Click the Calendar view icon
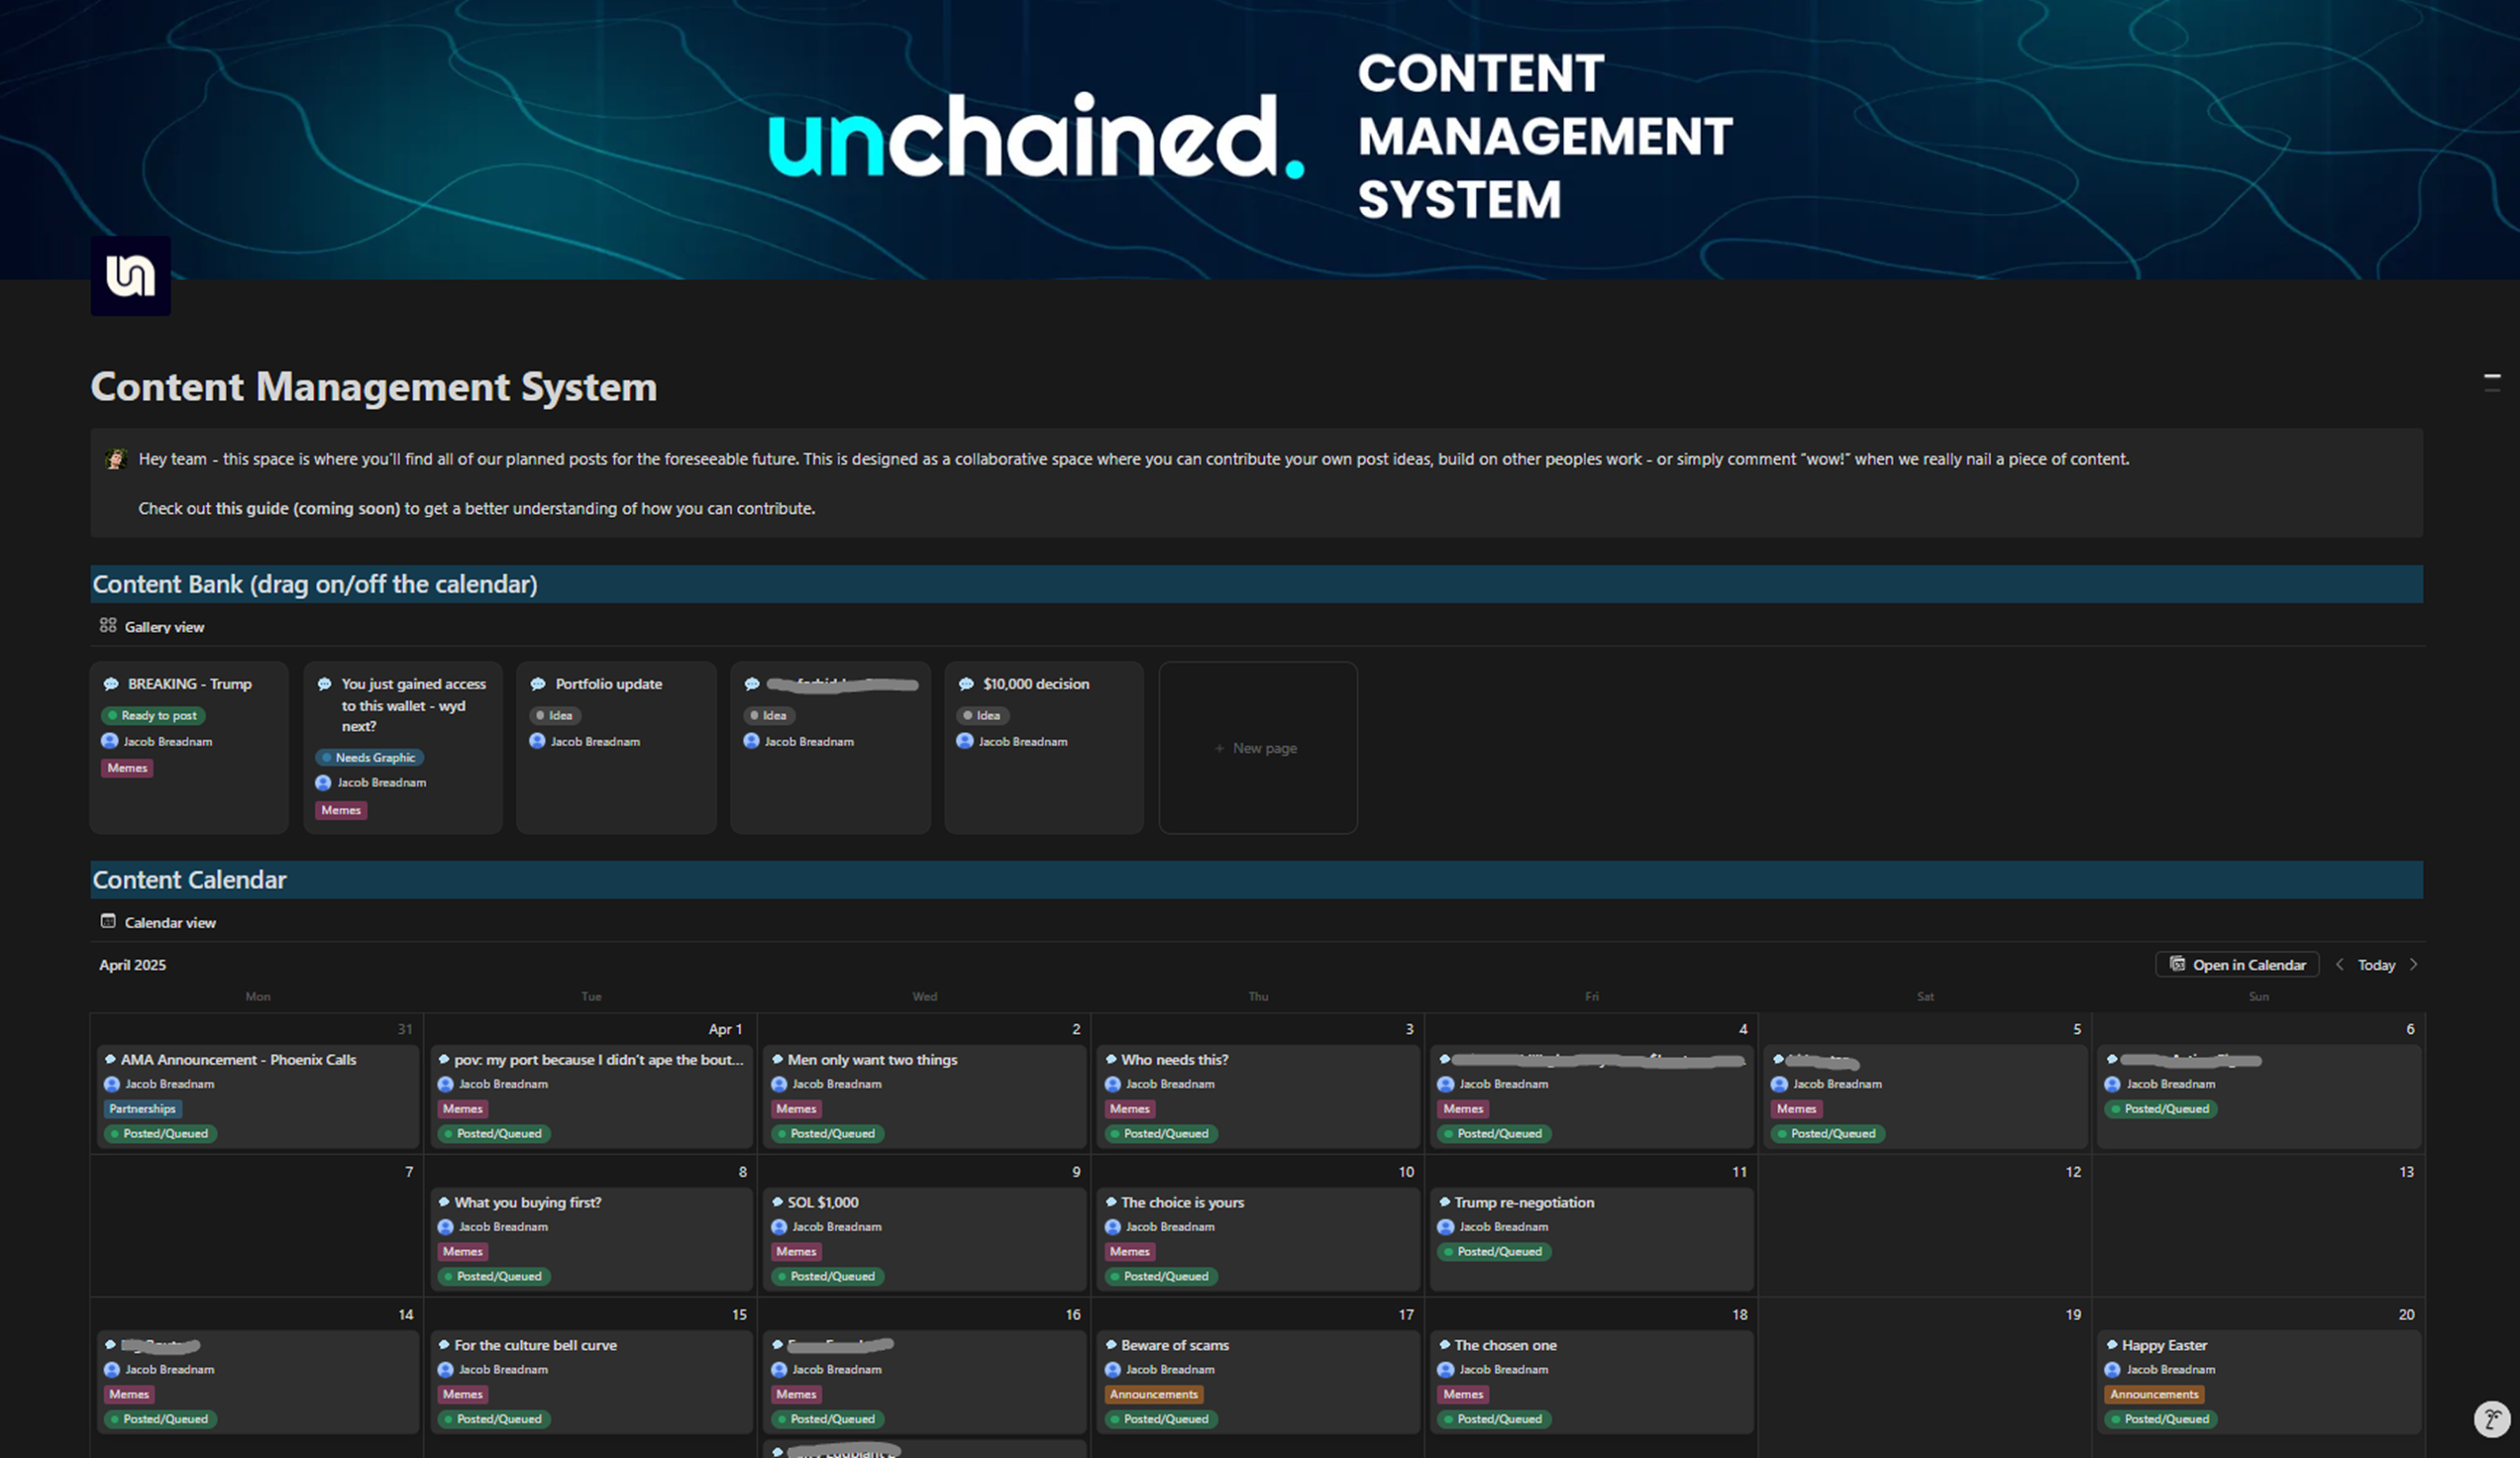Viewport: 2520px width, 1458px height. [108, 921]
